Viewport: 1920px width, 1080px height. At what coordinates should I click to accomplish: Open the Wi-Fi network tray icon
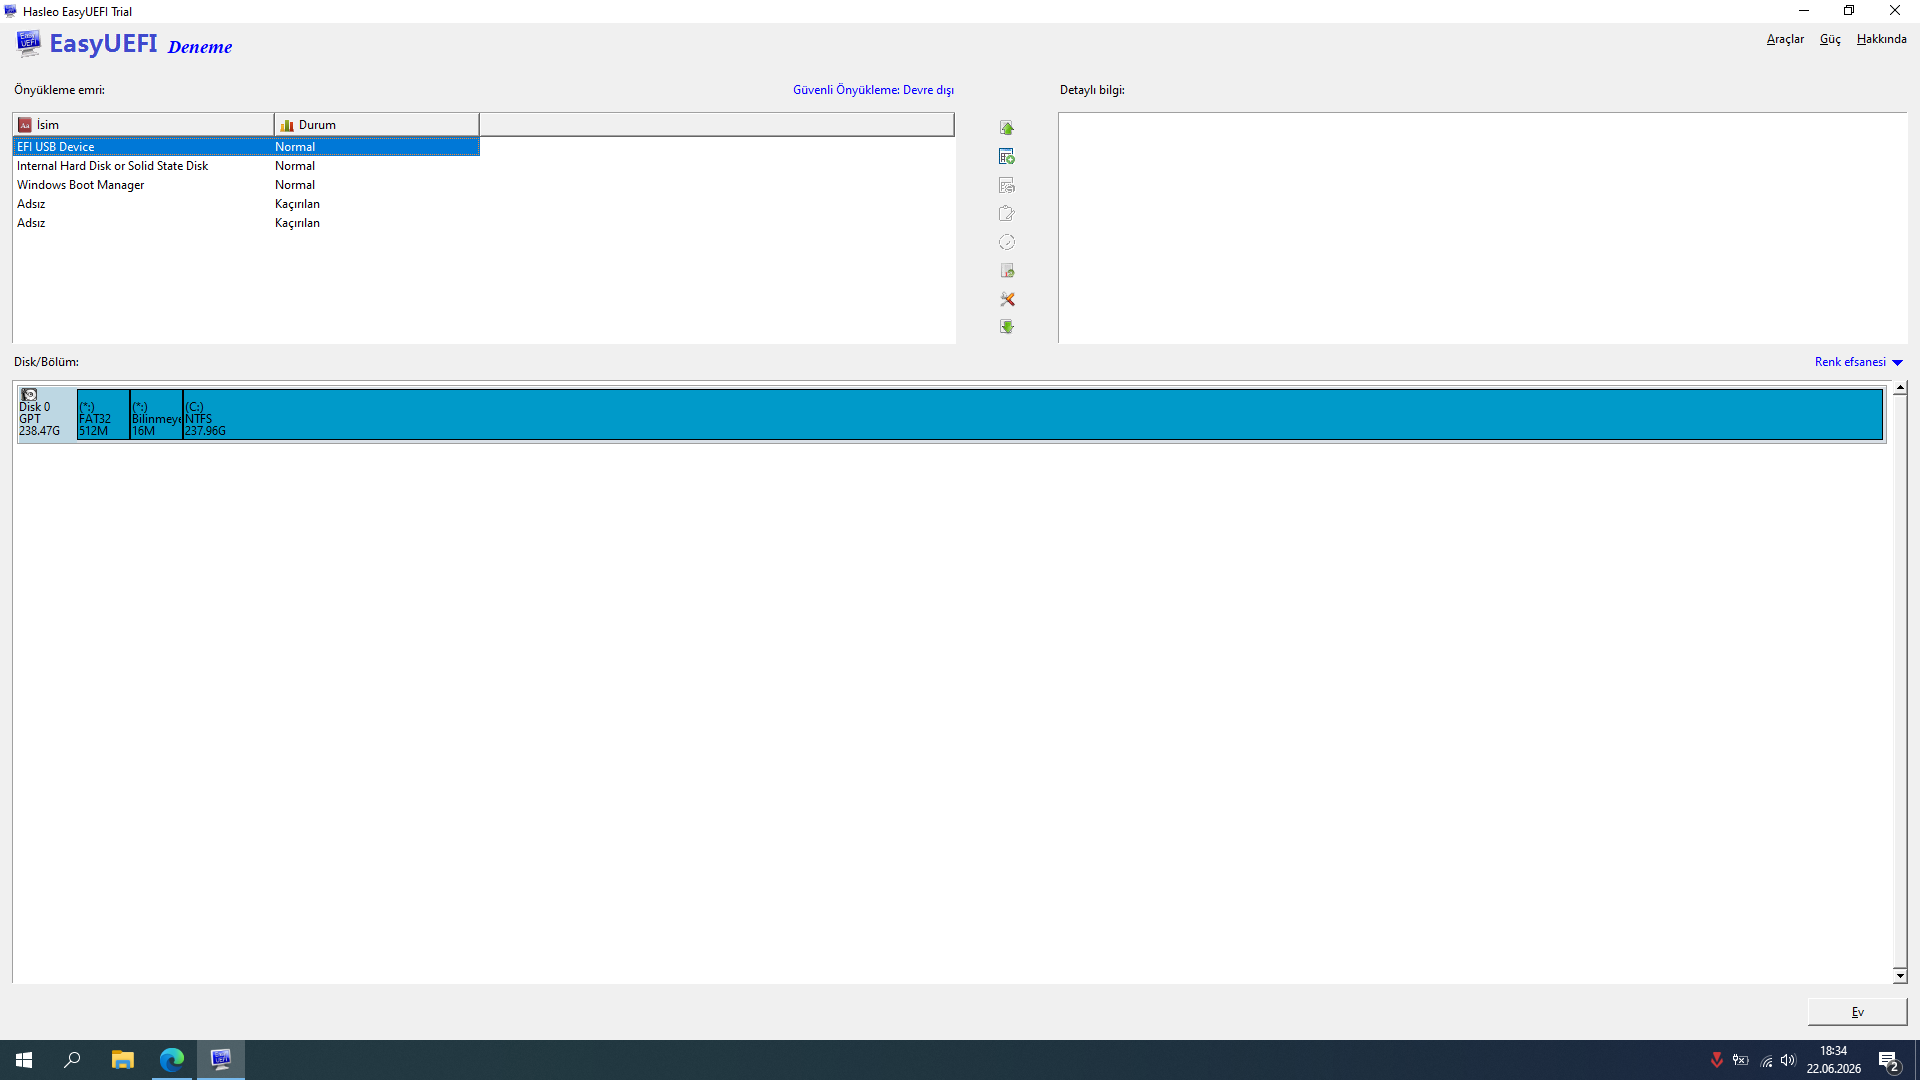tap(1766, 1061)
